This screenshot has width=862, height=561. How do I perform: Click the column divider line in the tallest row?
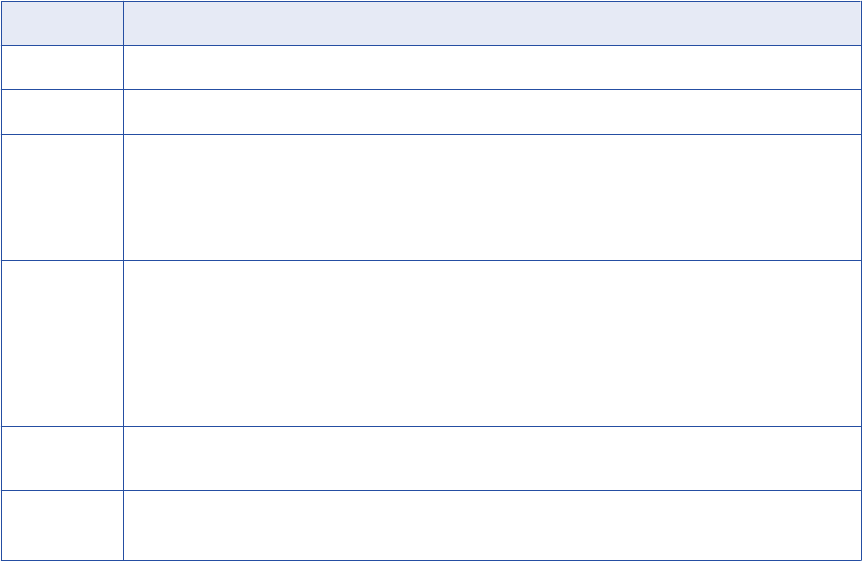tap(123, 344)
